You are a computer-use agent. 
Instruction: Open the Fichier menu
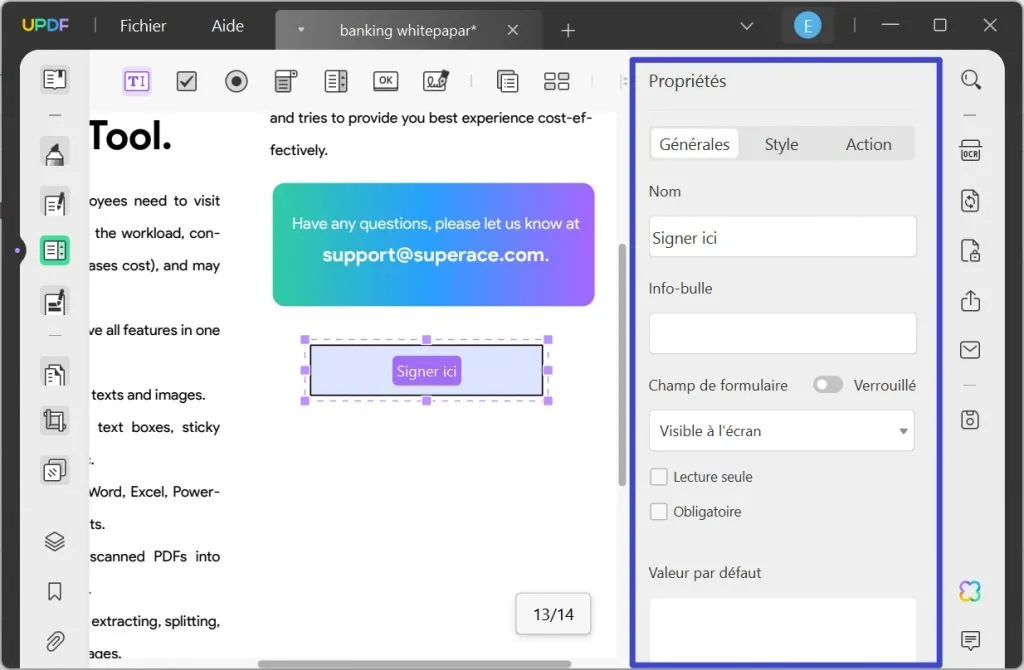coord(142,27)
